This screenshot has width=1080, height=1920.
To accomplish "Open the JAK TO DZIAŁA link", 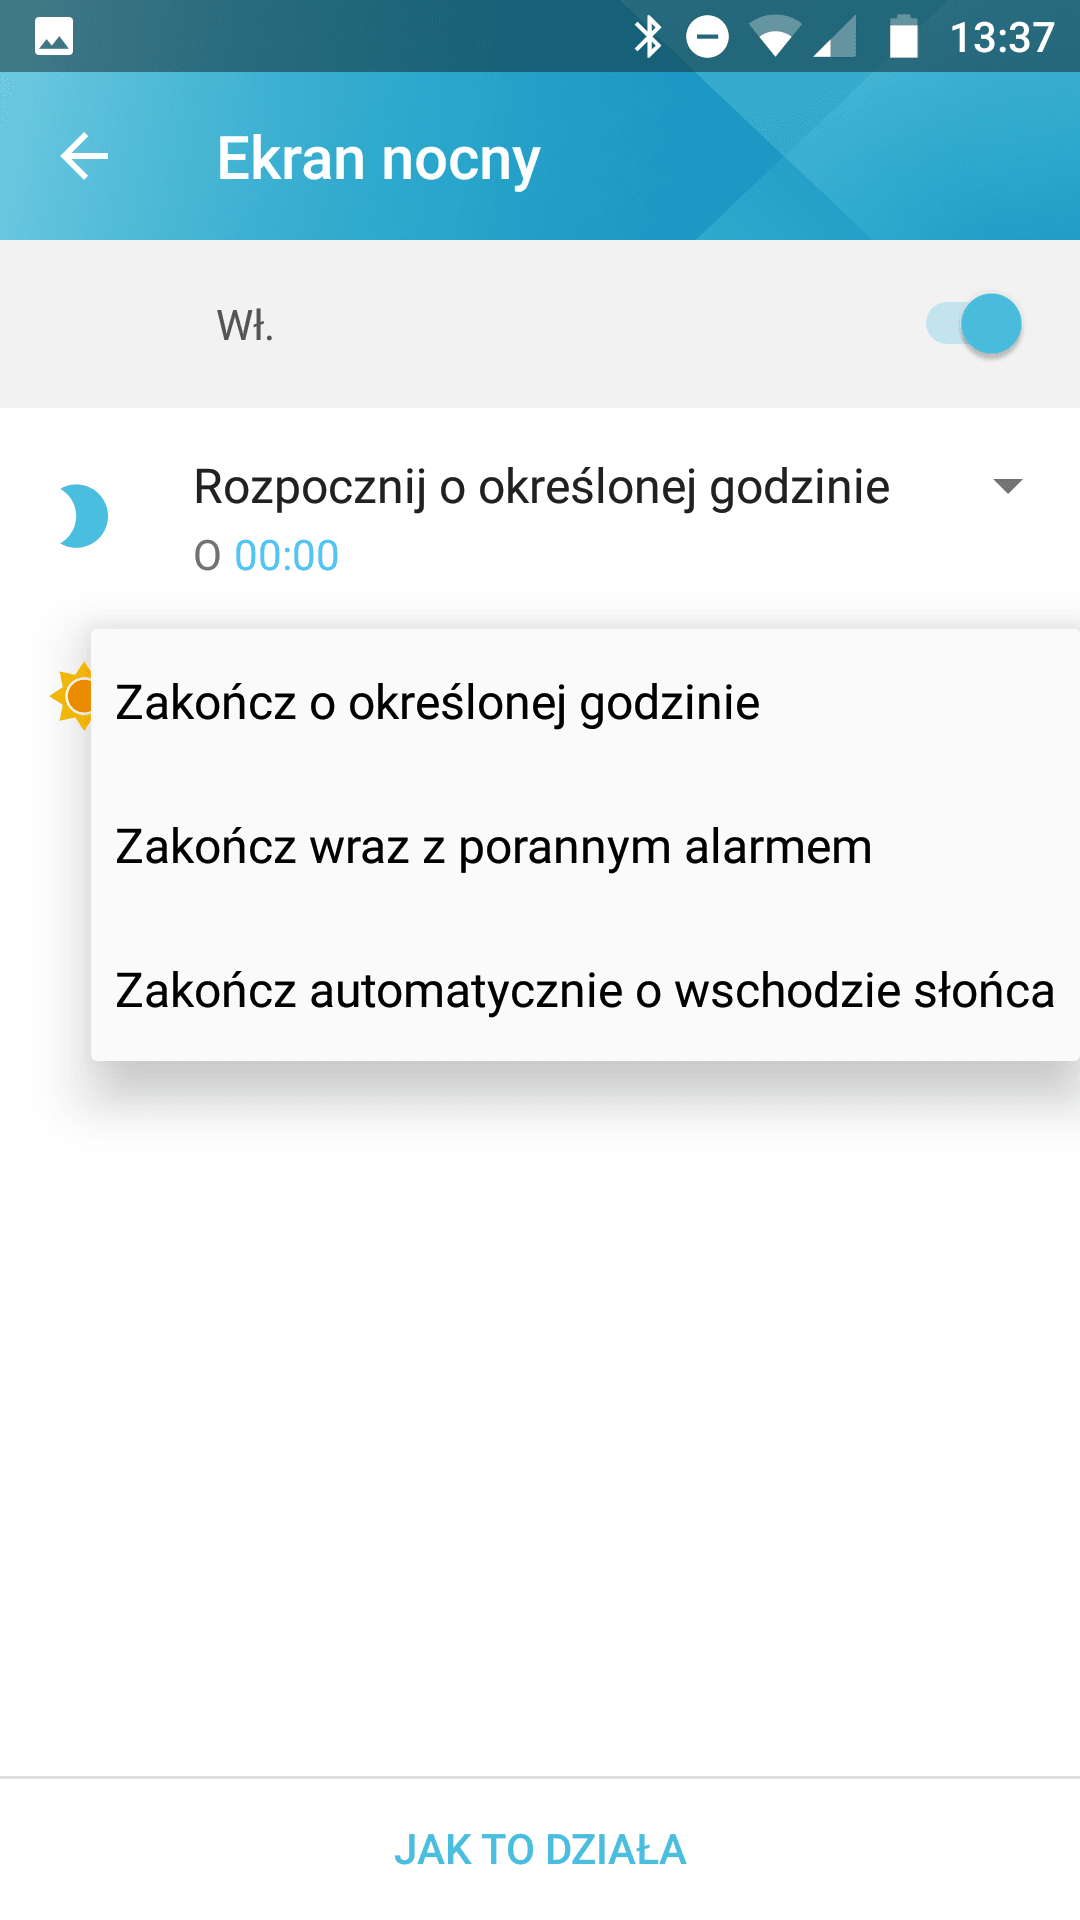I will point(540,1850).
